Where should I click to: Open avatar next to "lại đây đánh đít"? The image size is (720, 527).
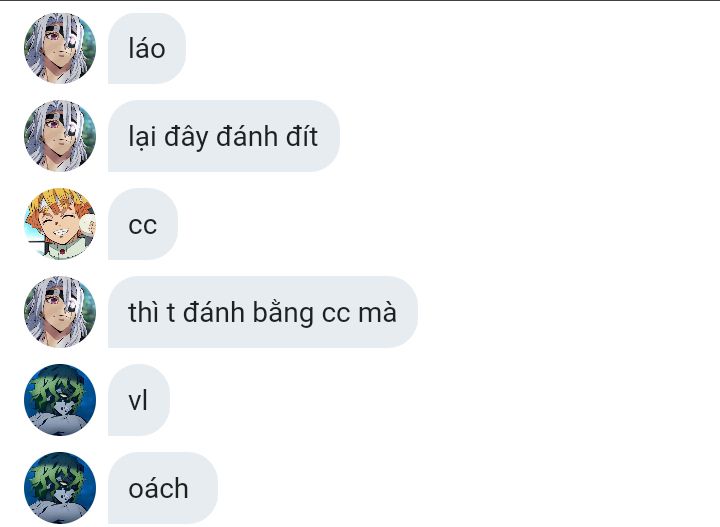point(60,136)
